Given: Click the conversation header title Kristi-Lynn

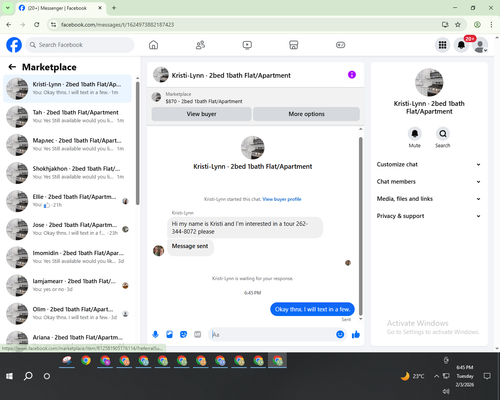Looking at the screenshot, I should [231, 75].
